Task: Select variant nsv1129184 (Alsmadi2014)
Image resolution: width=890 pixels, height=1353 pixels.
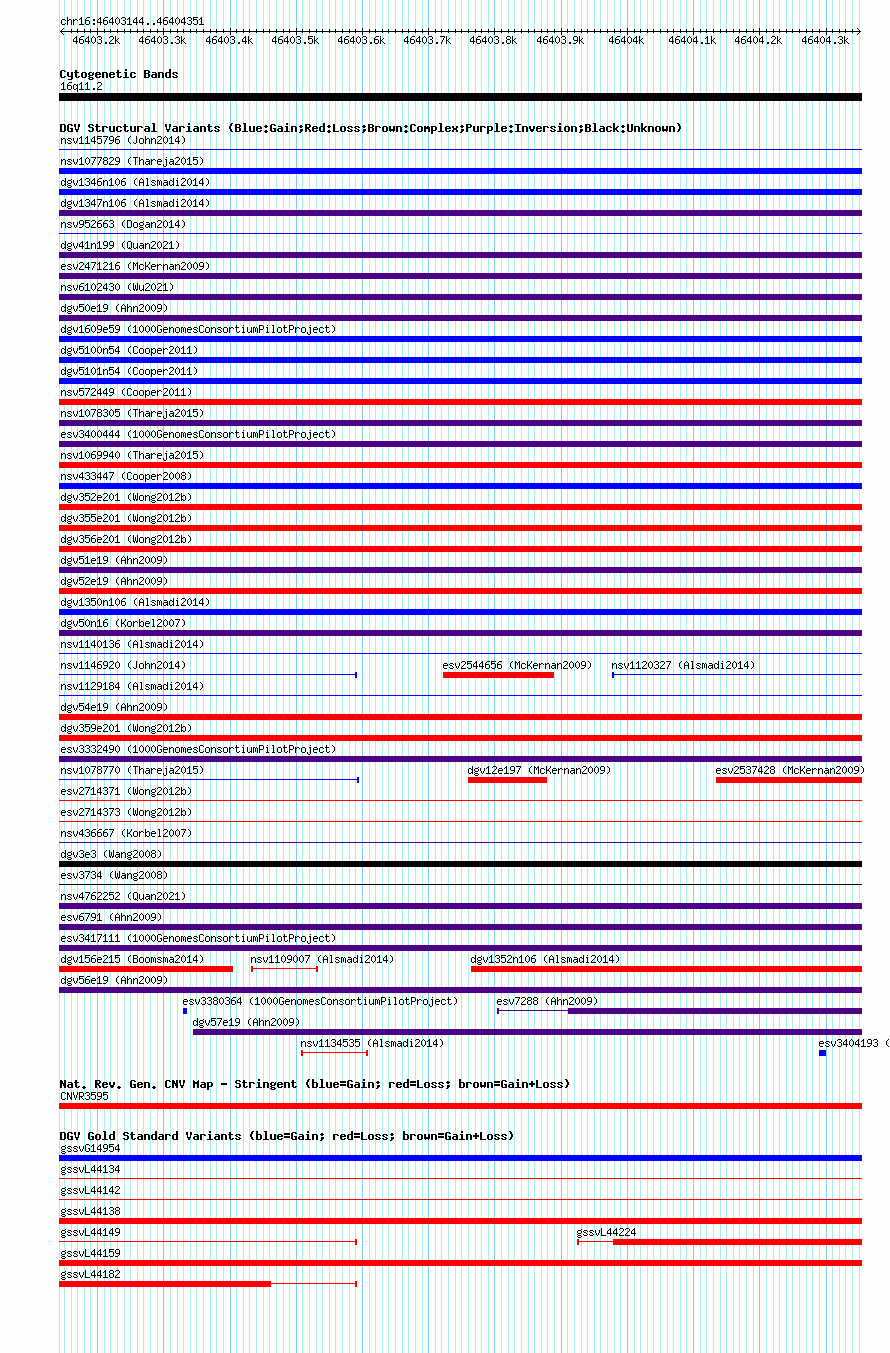Action: [460, 696]
